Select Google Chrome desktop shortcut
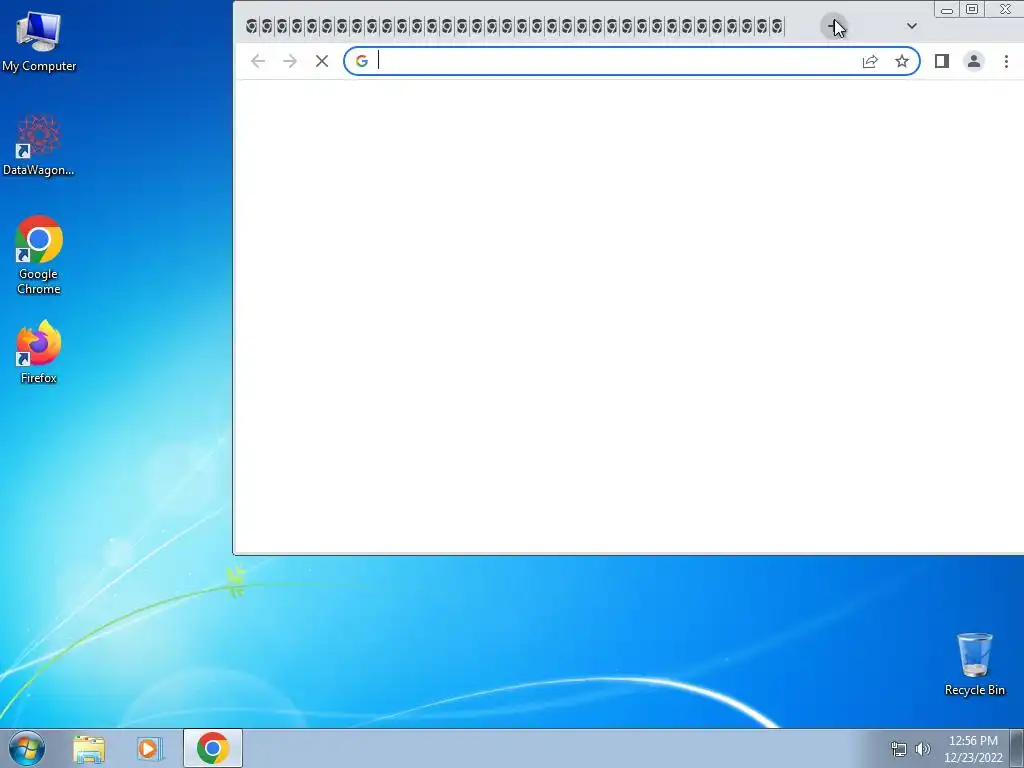The image size is (1024, 768). click(x=39, y=255)
